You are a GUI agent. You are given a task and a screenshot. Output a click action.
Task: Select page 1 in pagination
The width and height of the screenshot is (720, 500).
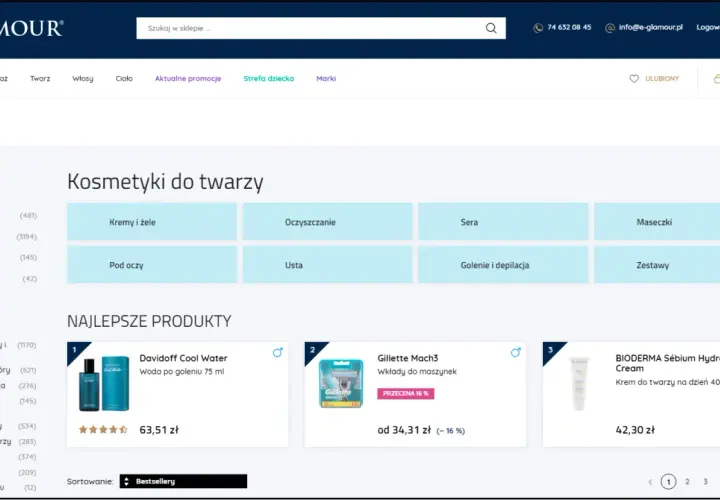pos(669,482)
